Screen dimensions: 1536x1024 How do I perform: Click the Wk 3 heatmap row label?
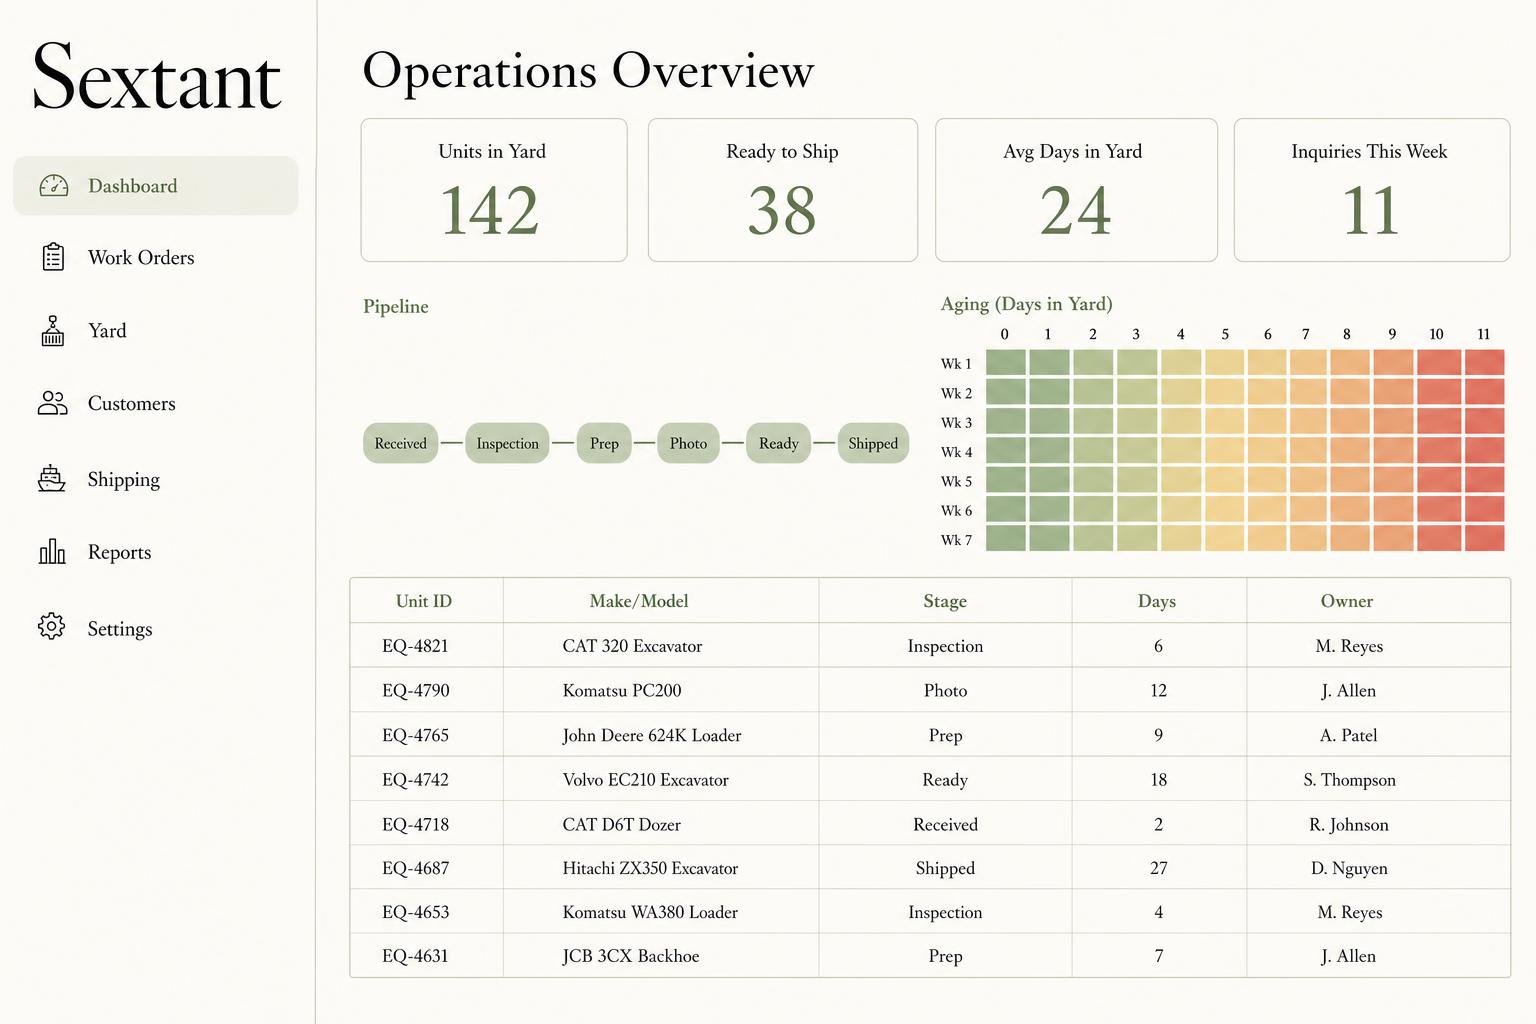tap(956, 422)
